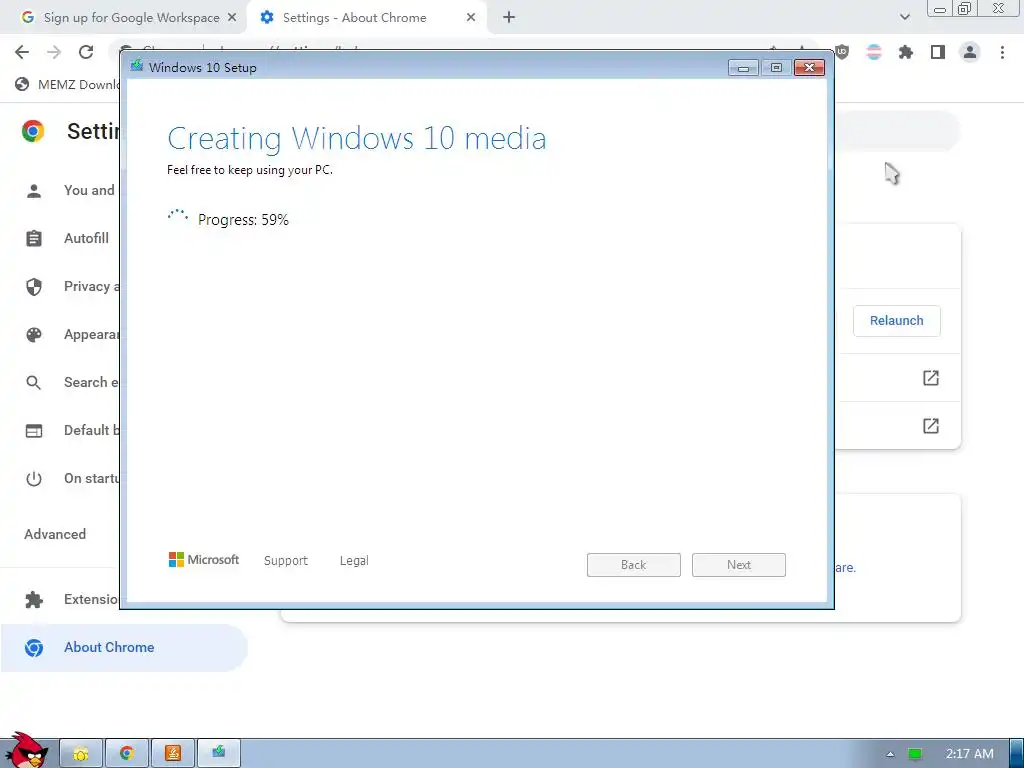Maximize the Windows 10 Setup window
The image size is (1024, 768).
(776, 68)
